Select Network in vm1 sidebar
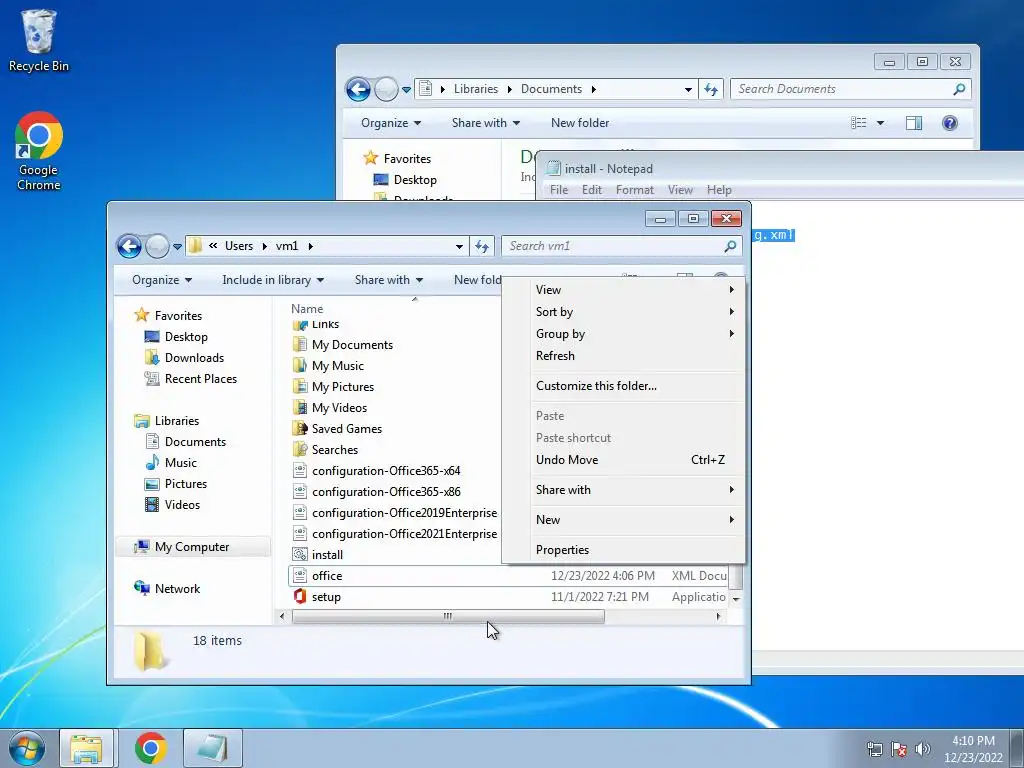1024x768 pixels. (177, 589)
